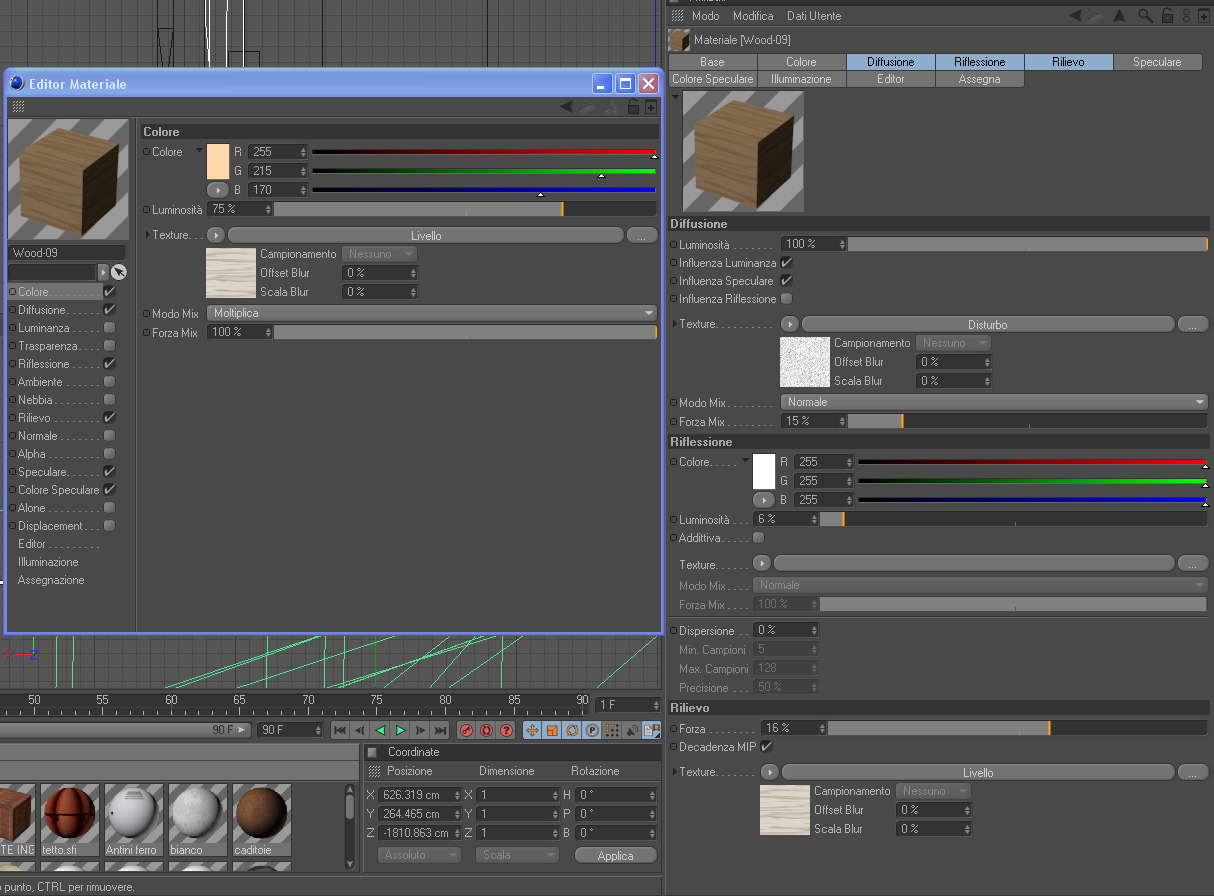Open the Modo Mix Moltiplica dropdown

[432, 313]
